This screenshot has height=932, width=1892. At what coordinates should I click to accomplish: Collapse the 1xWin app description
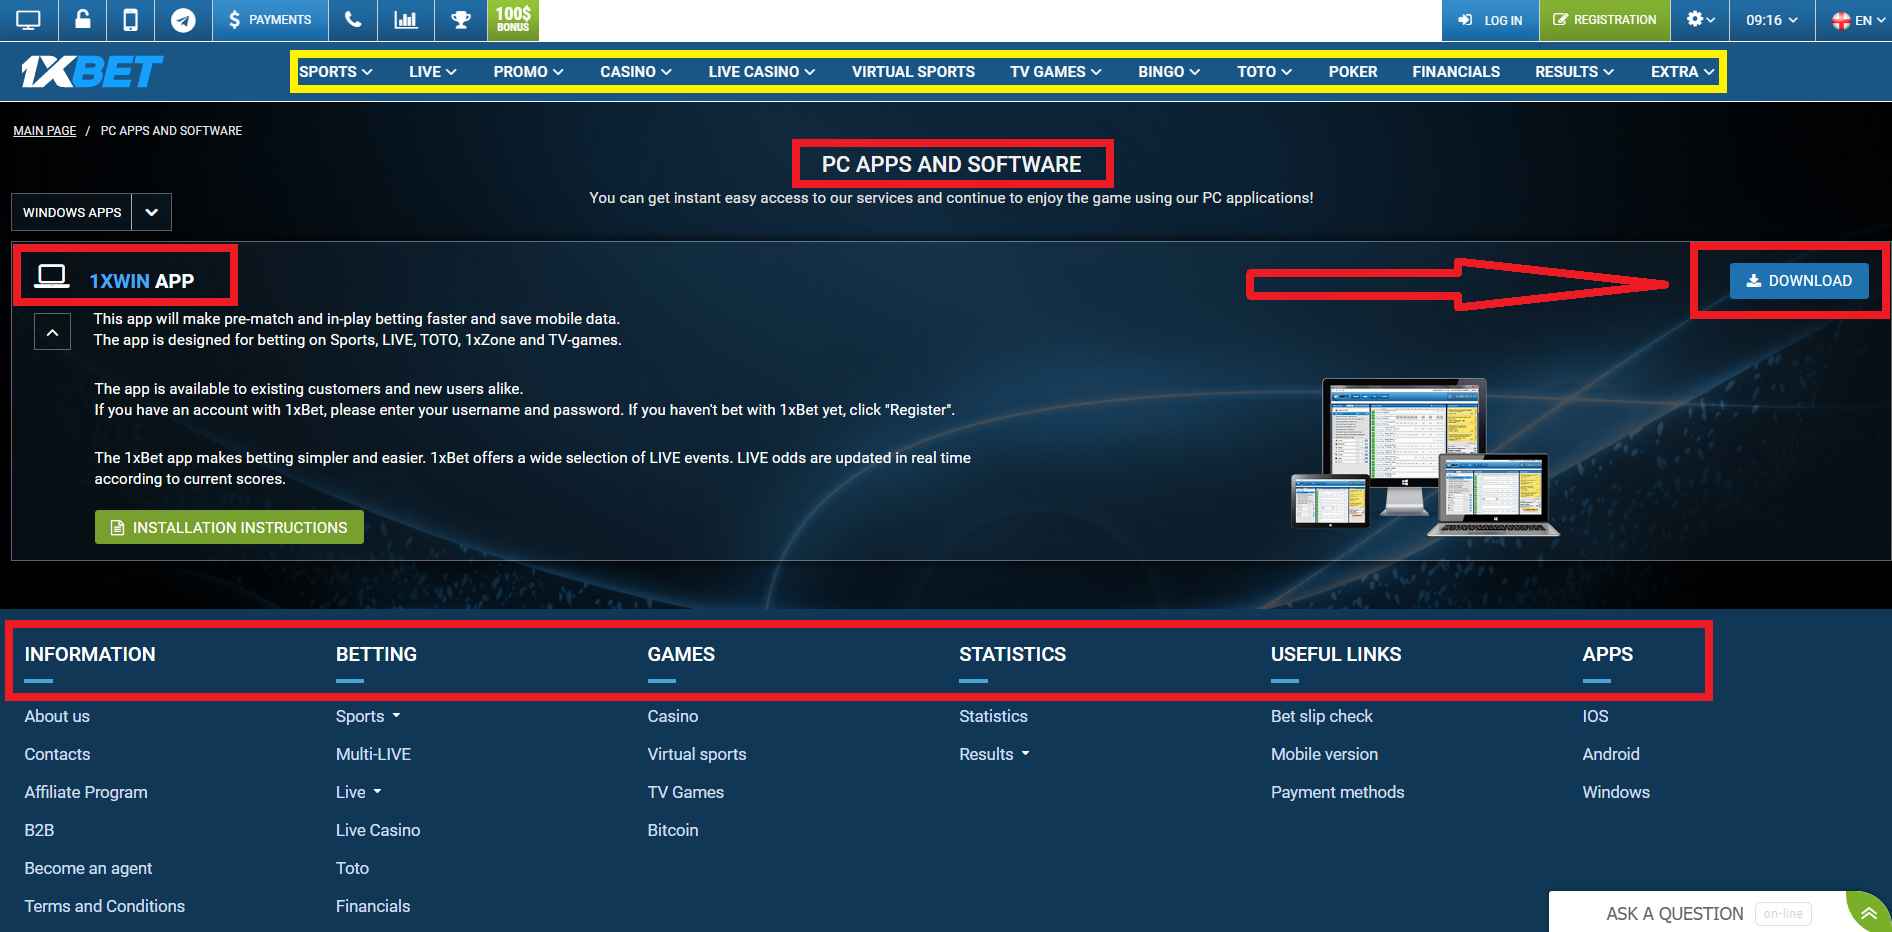[x=52, y=331]
